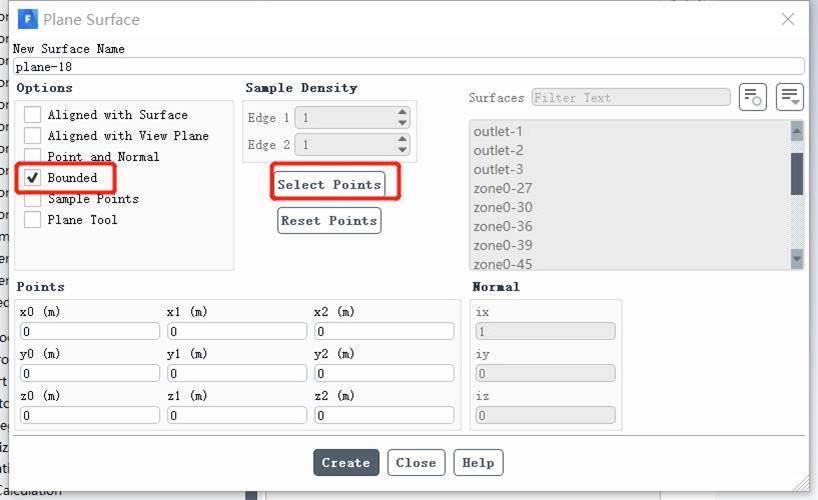Open the Help for Plane Surface
Screen dimensions: 818x500
478,462
